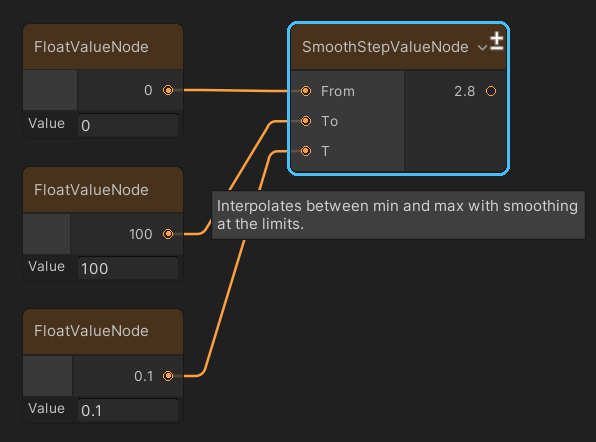Click the output port of the 0 node
596x442 pixels.
click(168, 90)
